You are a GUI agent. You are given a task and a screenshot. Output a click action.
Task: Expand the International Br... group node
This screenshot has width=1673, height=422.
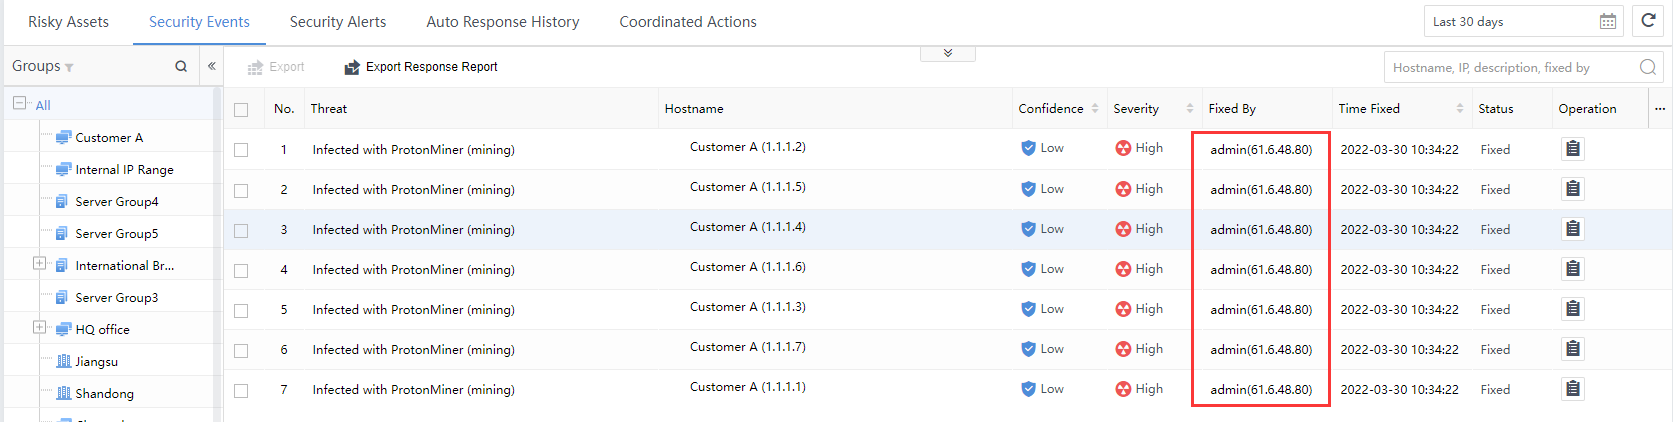(39, 264)
